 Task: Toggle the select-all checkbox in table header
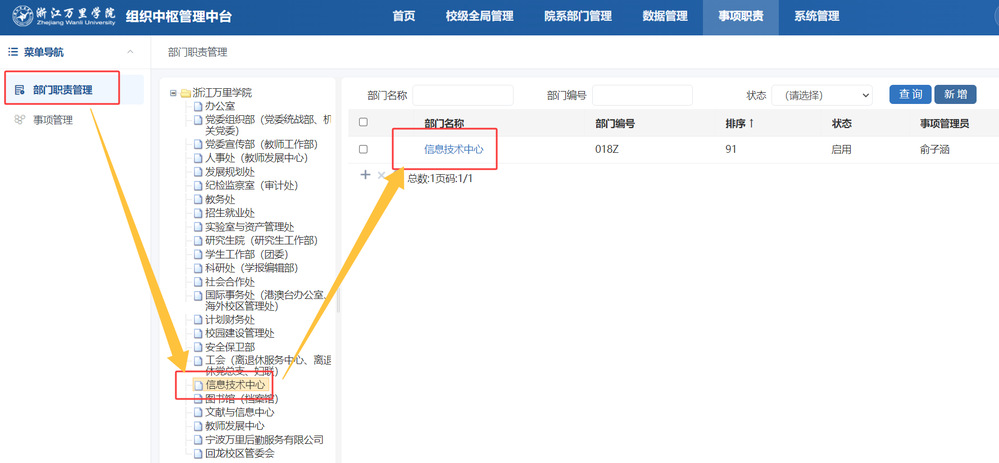363,122
